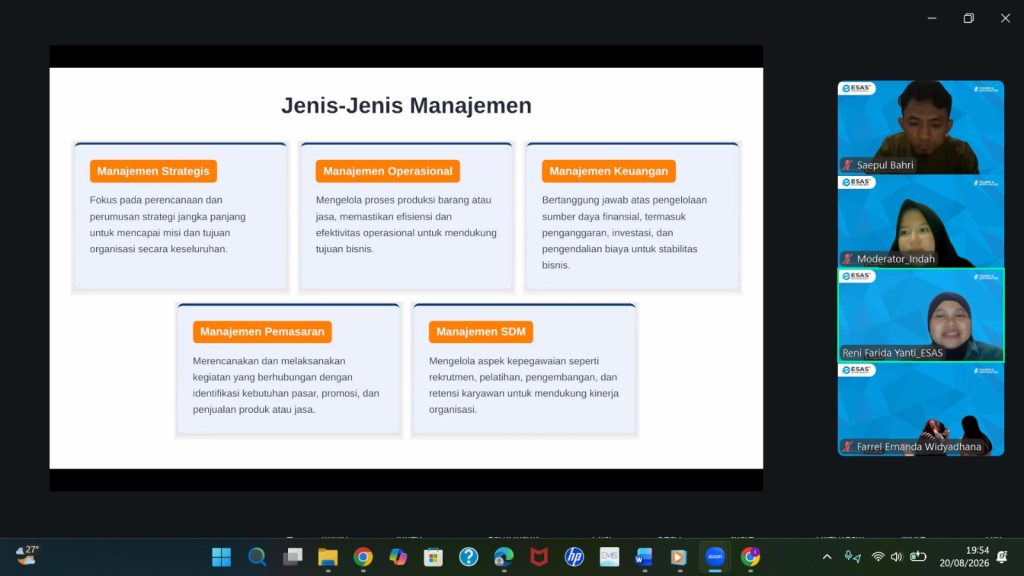
Task: Click the Manajemen SDM orange label
Action: click(x=481, y=332)
